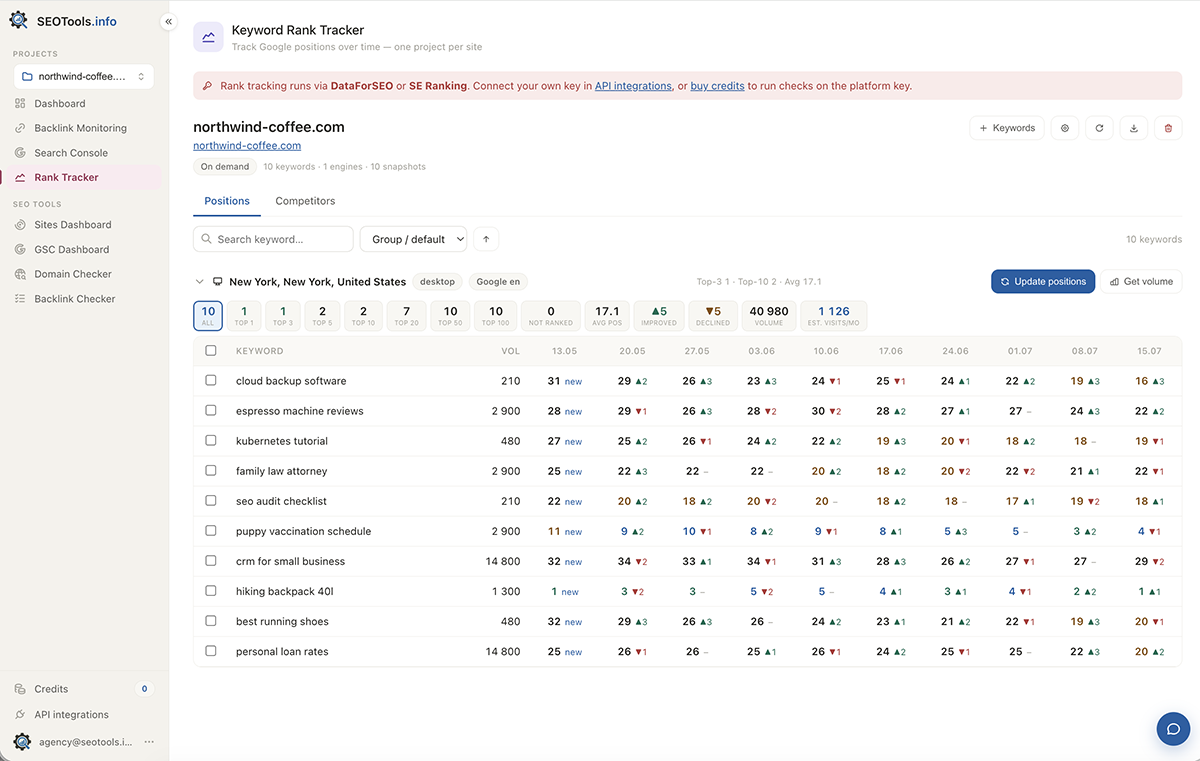The image size is (1200, 761).
Task: Click the KEYWORD column header
Action: tap(260, 351)
